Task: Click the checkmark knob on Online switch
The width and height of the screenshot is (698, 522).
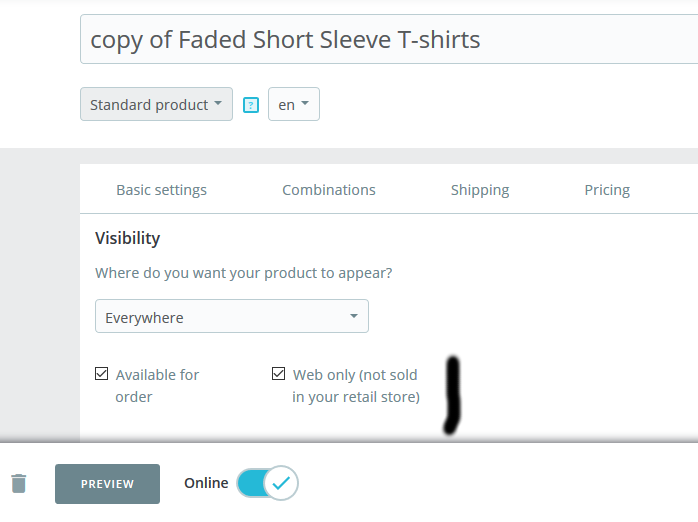Action: coord(281,484)
